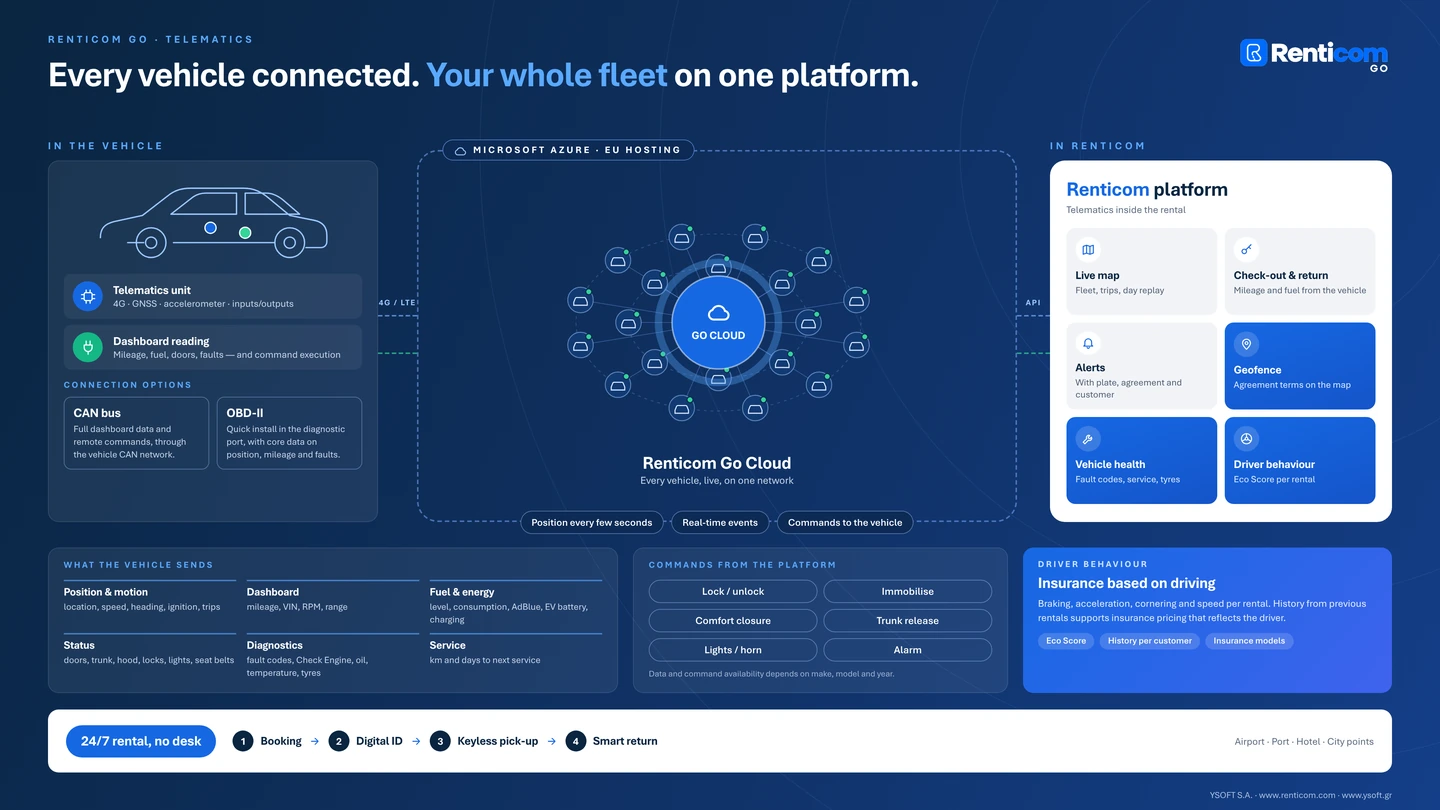
Task: Click the Alarm command pill
Action: (x=908, y=650)
